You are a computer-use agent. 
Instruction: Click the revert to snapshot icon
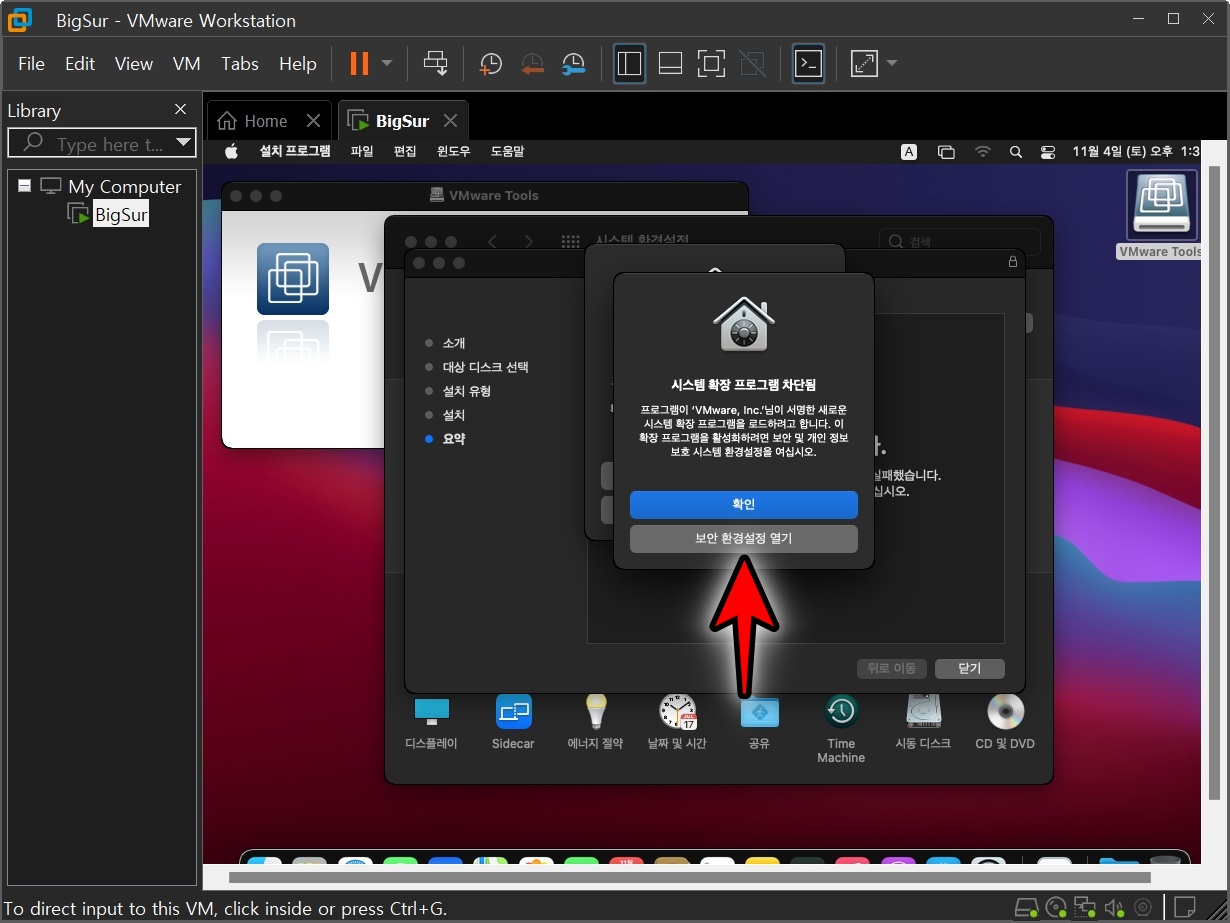click(x=532, y=64)
